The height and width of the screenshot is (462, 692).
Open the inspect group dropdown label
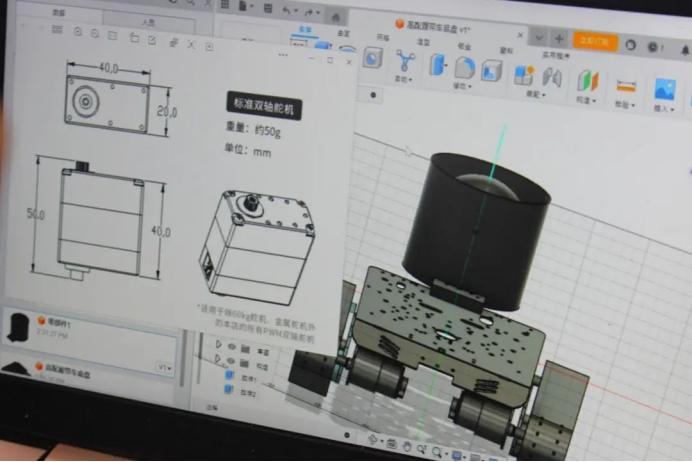[624, 105]
